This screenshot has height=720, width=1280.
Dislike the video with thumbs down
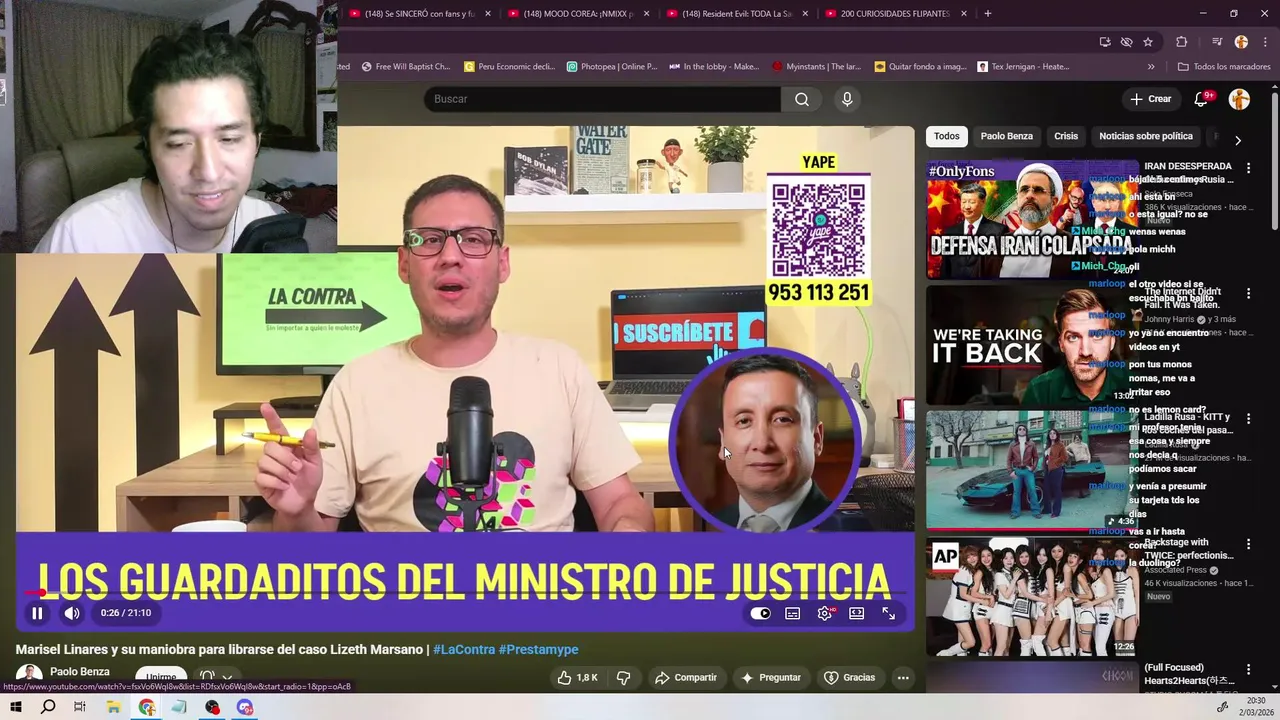pos(624,677)
